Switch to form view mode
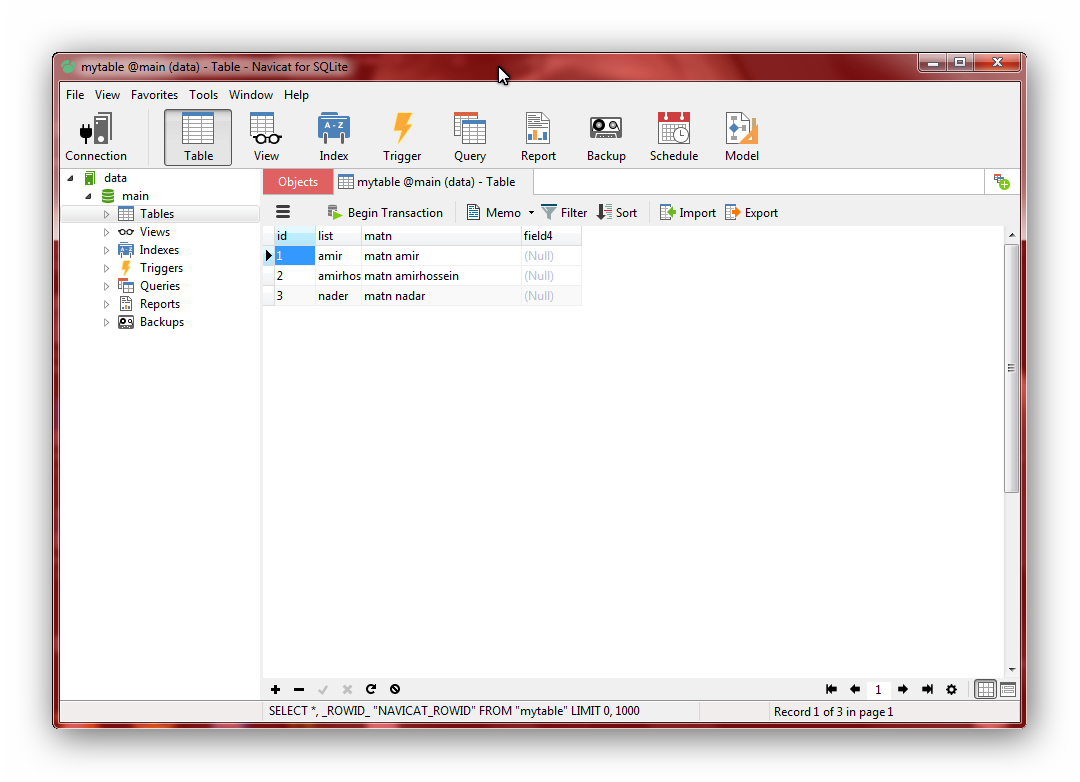 [1008, 689]
